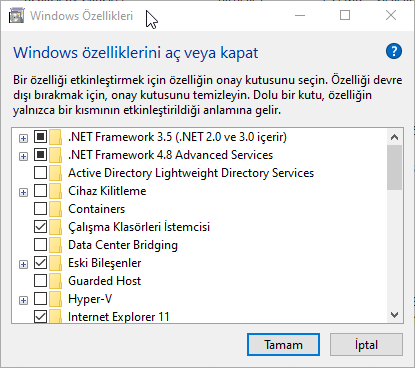
Task: Select the 'Eski Bileşenler' row text
Action: click(105, 263)
